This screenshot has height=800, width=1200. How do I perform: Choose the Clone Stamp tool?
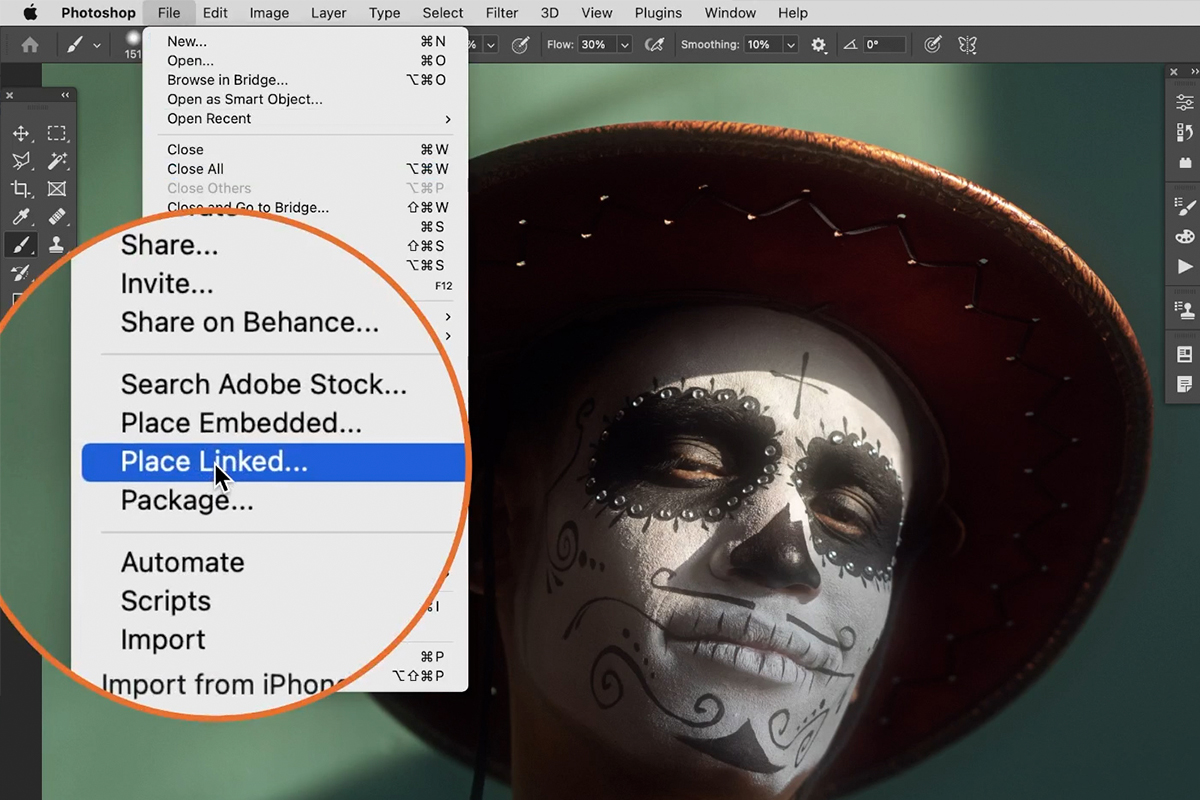(57, 245)
